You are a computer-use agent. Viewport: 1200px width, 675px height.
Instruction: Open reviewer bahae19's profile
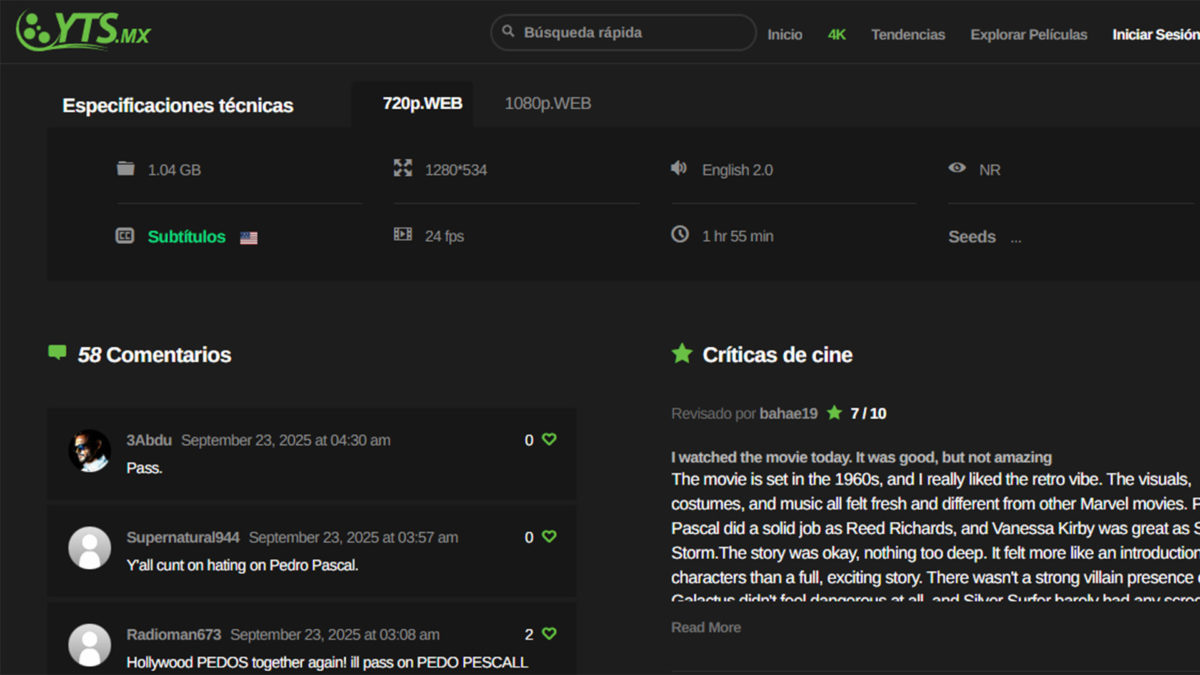coord(789,413)
